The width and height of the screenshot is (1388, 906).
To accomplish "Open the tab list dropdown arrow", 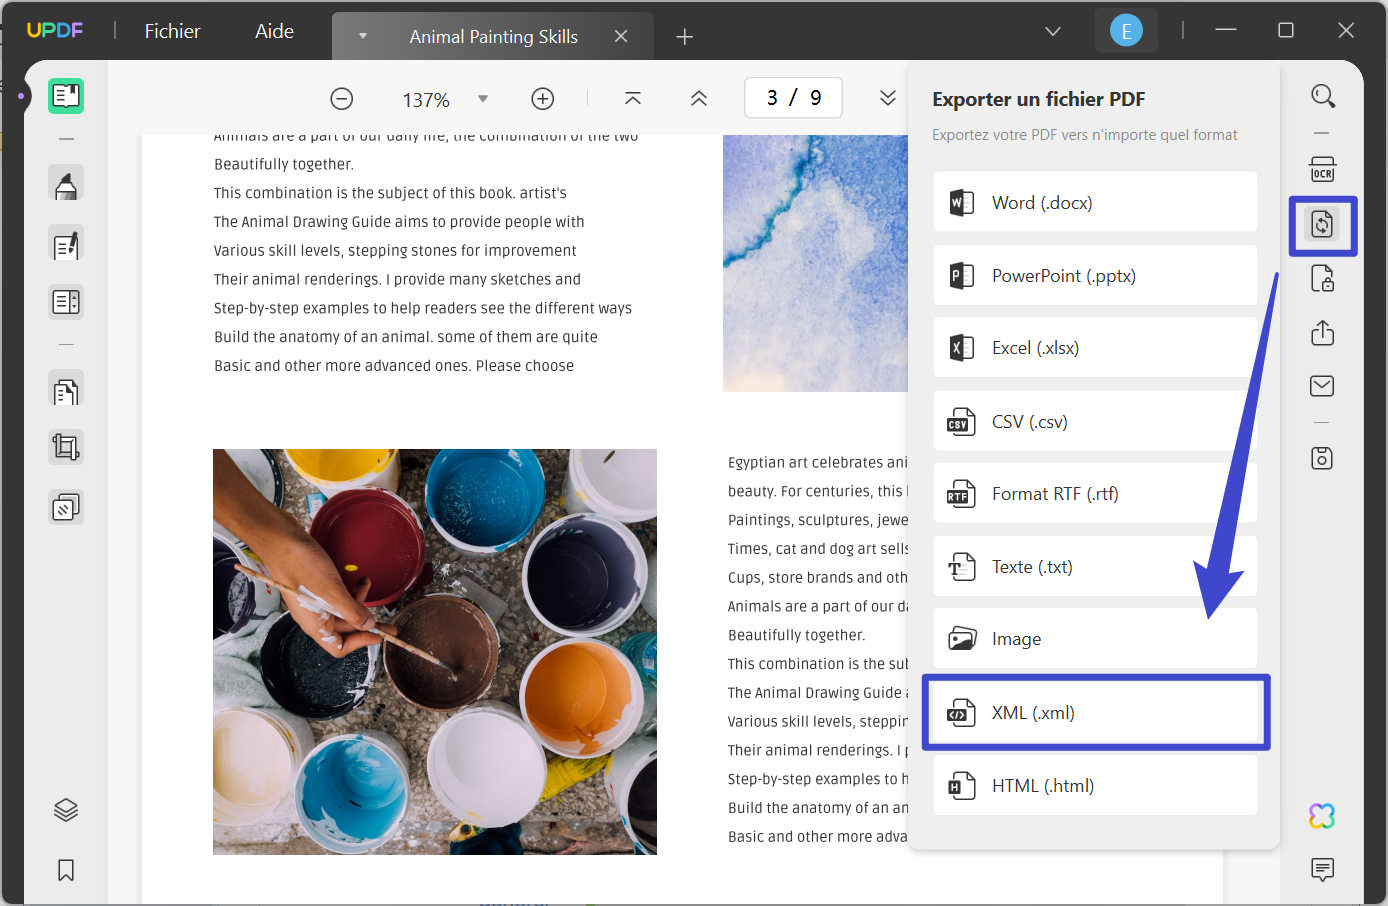I will point(363,36).
